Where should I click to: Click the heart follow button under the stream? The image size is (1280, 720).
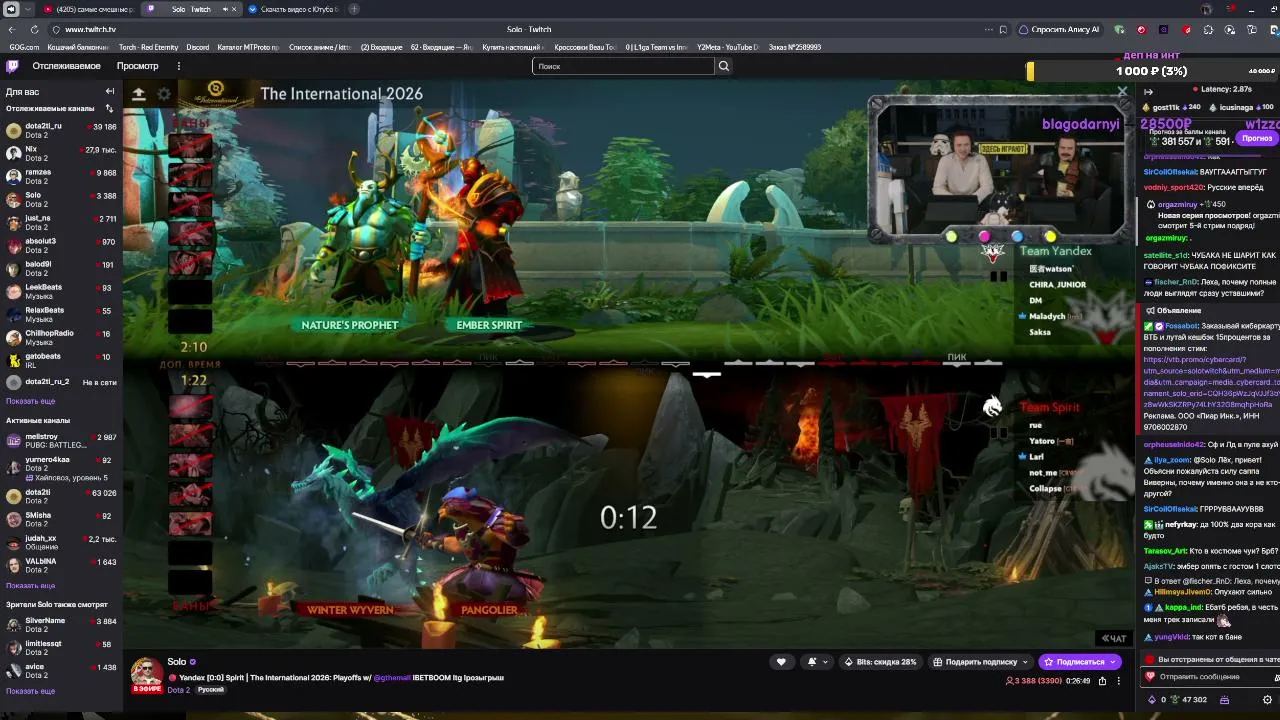click(x=781, y=662)
